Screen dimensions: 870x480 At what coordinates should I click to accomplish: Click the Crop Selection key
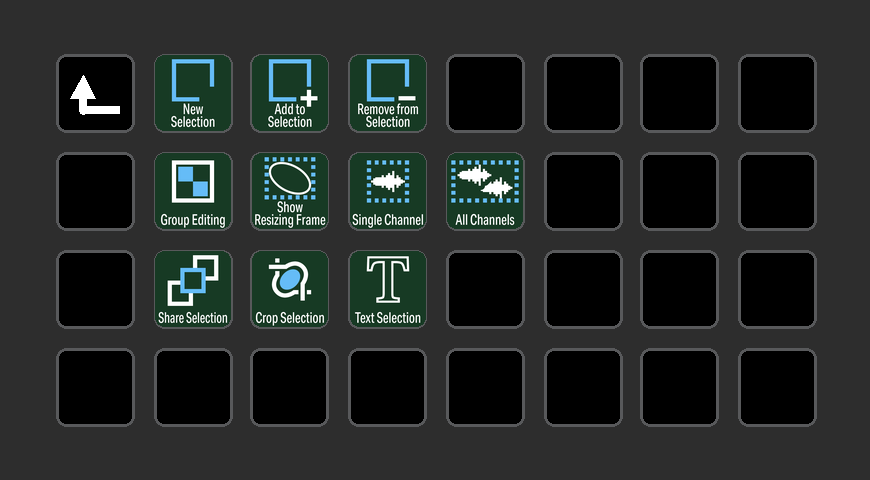coord(290,289)
